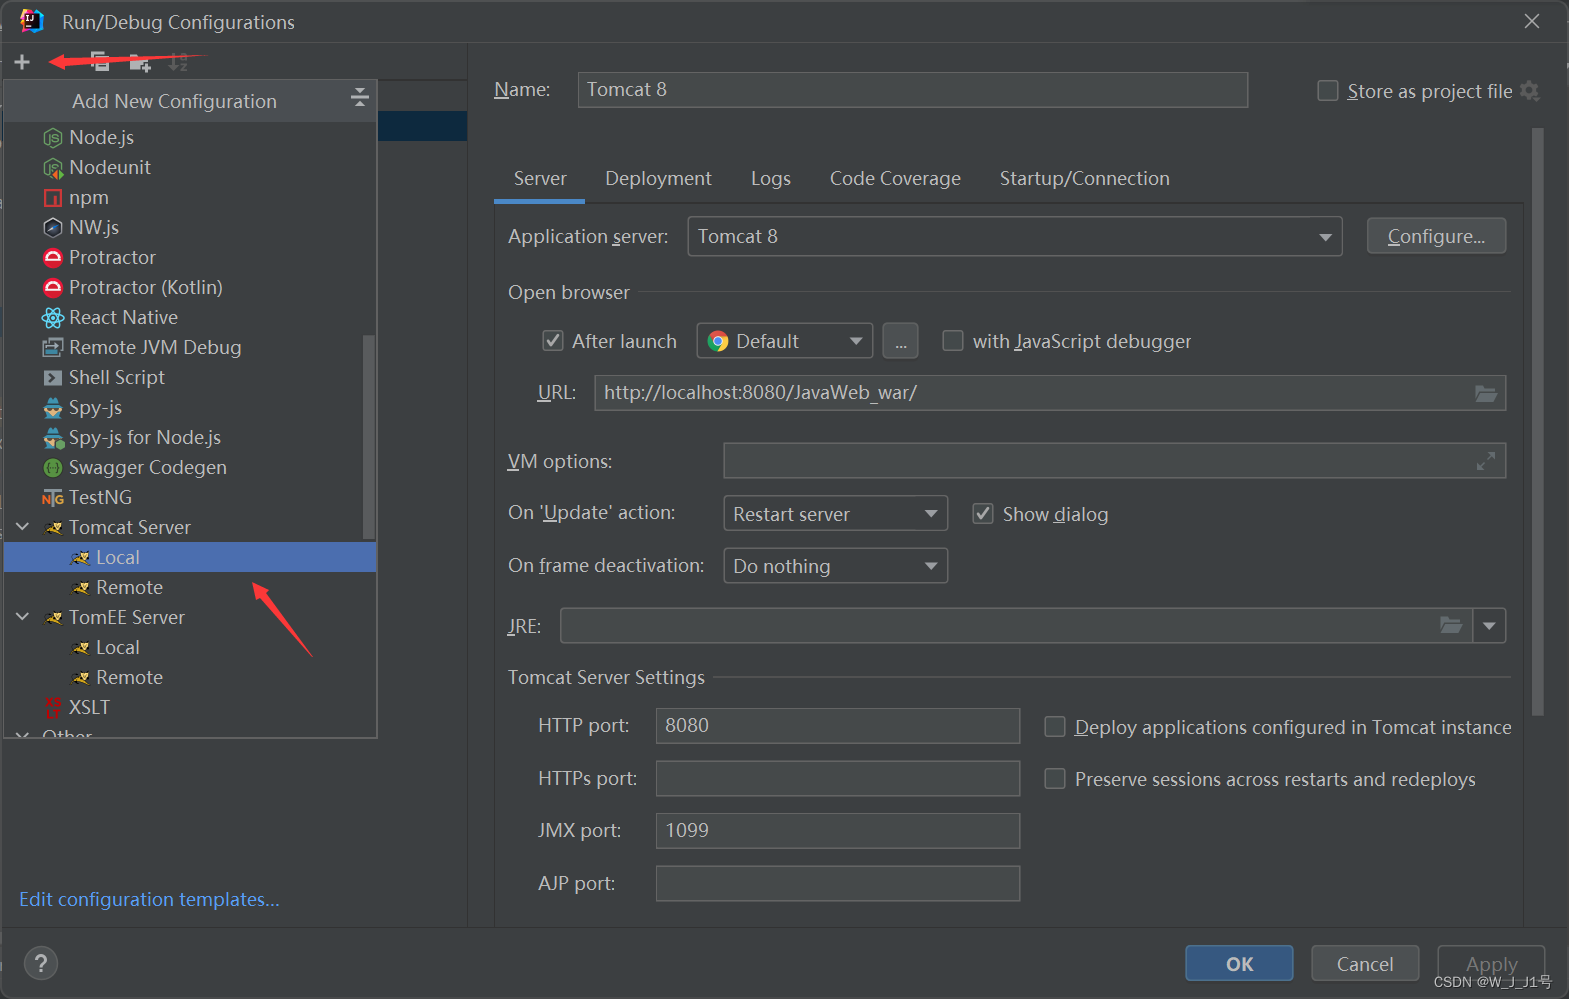
Task: Click the empty HTTPs port field
Action: tap(838, 779)
